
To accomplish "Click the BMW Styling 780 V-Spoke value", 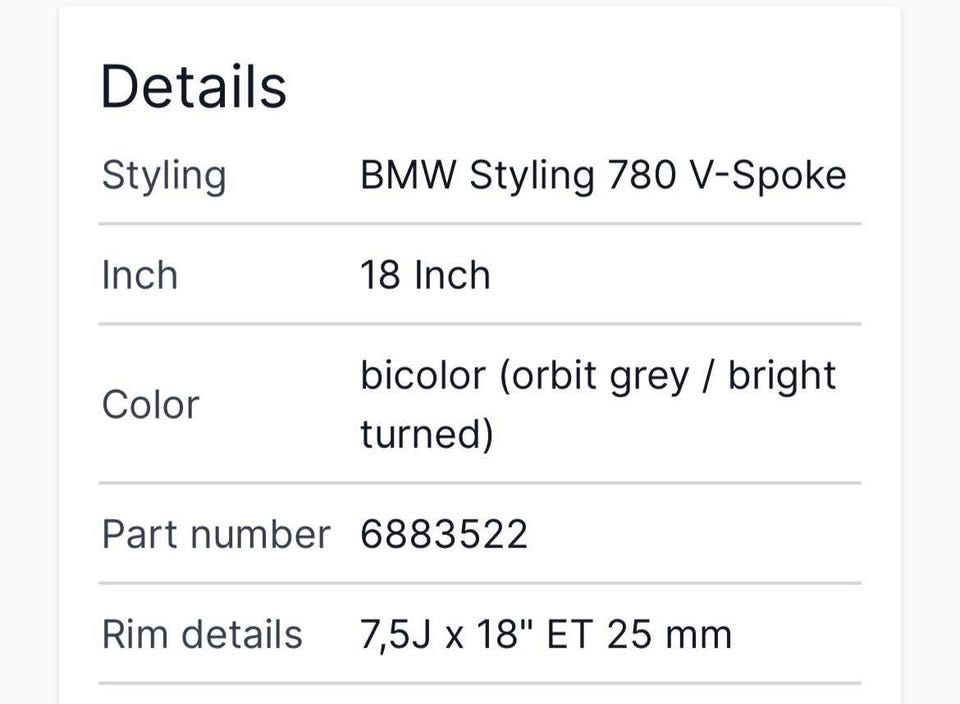I will 603,176.
